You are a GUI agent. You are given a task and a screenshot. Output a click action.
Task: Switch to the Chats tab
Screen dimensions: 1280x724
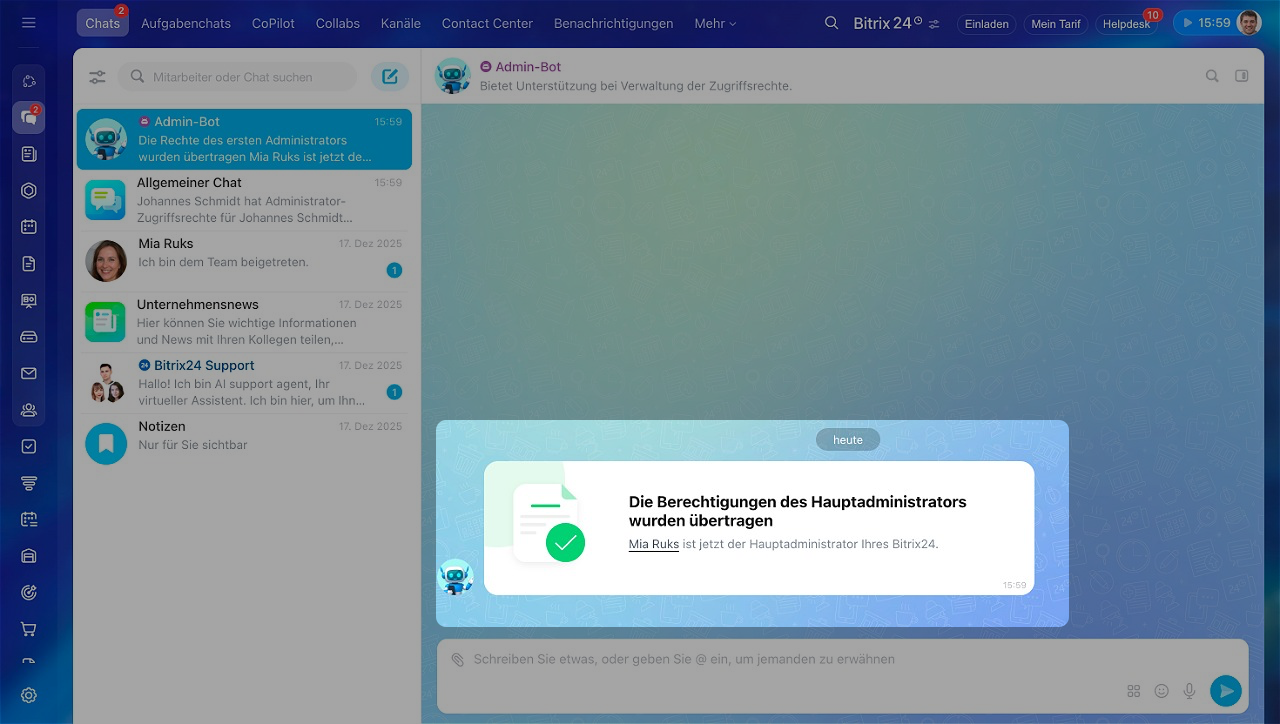[x=103, y=23]
